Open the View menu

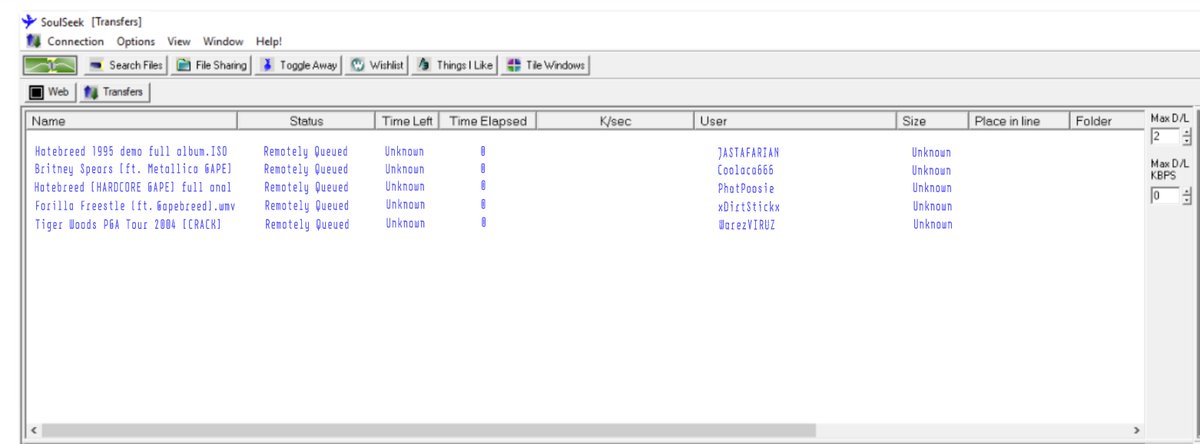[x=179, y=41]
